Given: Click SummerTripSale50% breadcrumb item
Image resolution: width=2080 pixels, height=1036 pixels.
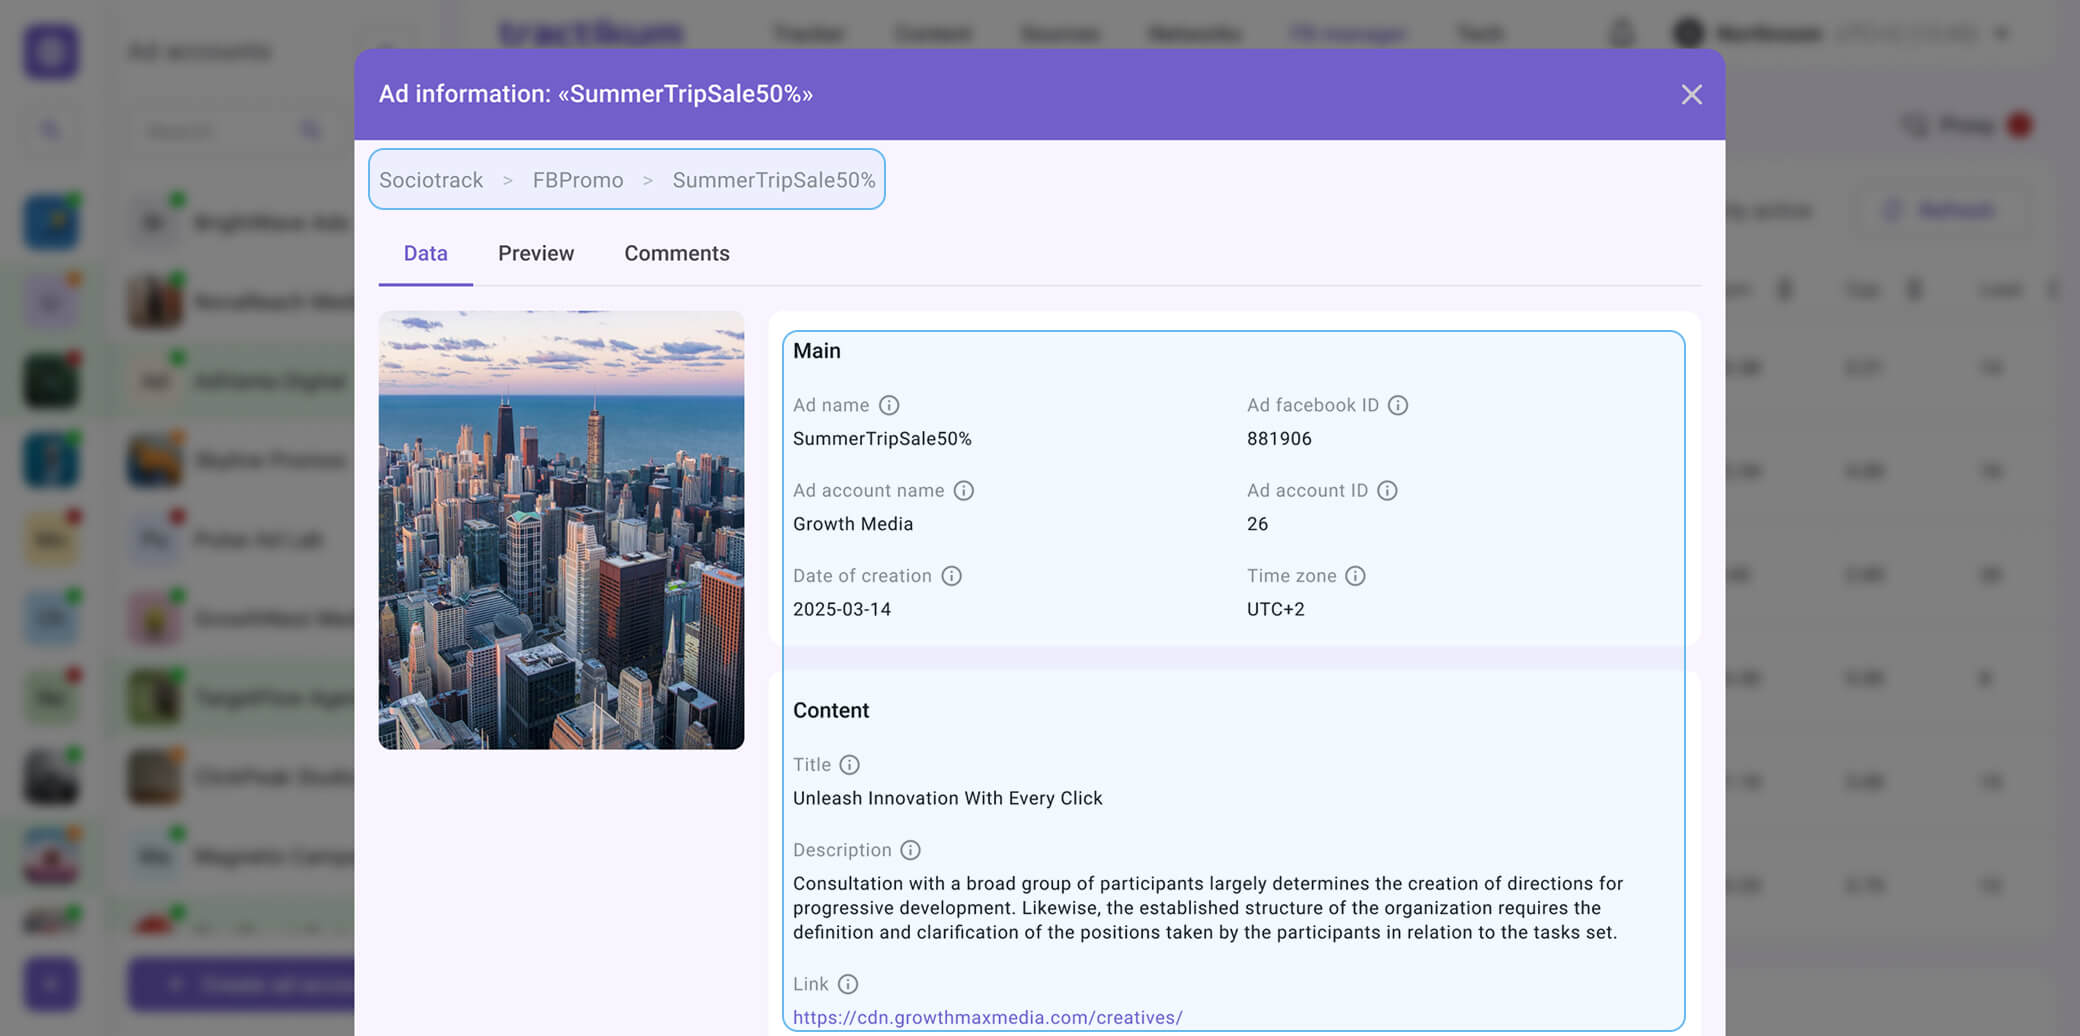Looking at the screenshot, I should pos(773,180).
